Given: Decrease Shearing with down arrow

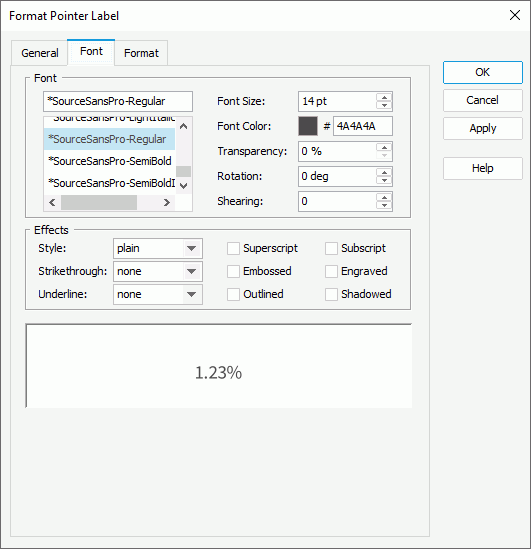Looking at the screenshot, I should point(384,206).
